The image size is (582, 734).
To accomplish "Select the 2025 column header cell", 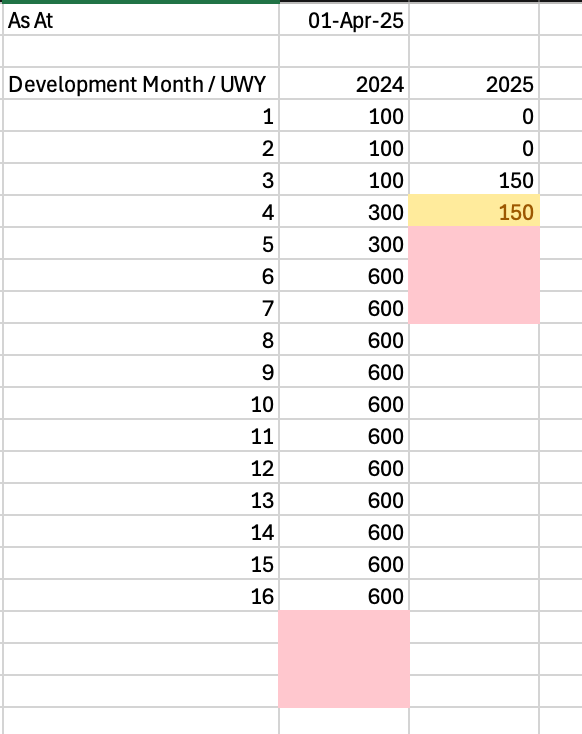I will point(474,84).
